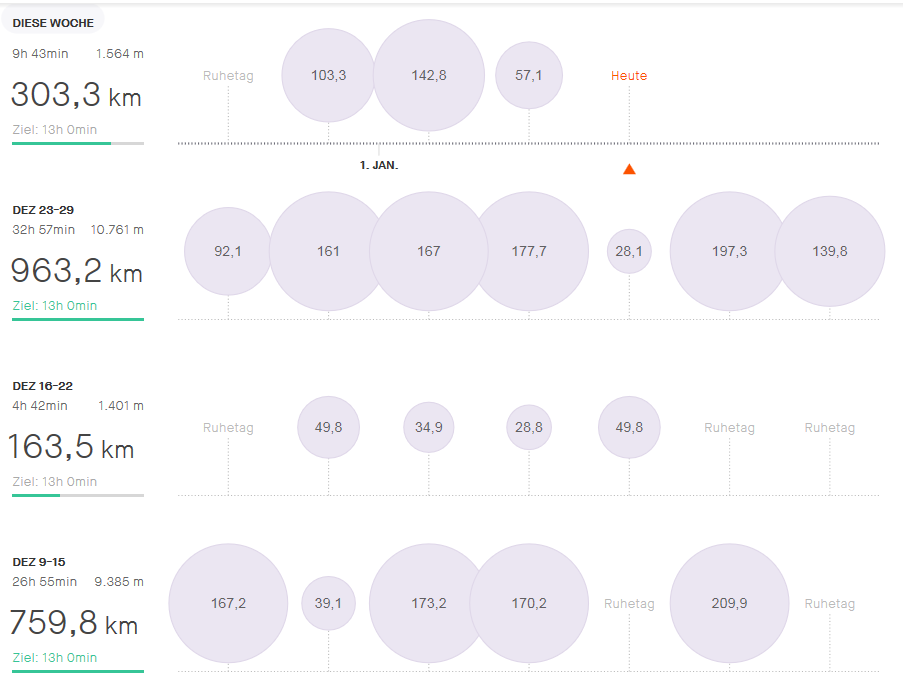921x697 pixels.
Task: Select the 39,1 km activity bubble
Action: (x=328, y=603)
